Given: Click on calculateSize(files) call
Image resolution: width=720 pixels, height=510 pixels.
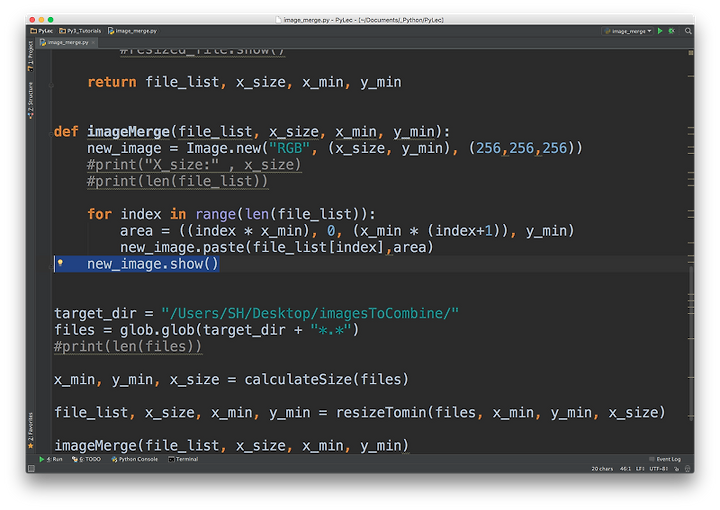Looking at the screenshot, I should coord(326,380).
